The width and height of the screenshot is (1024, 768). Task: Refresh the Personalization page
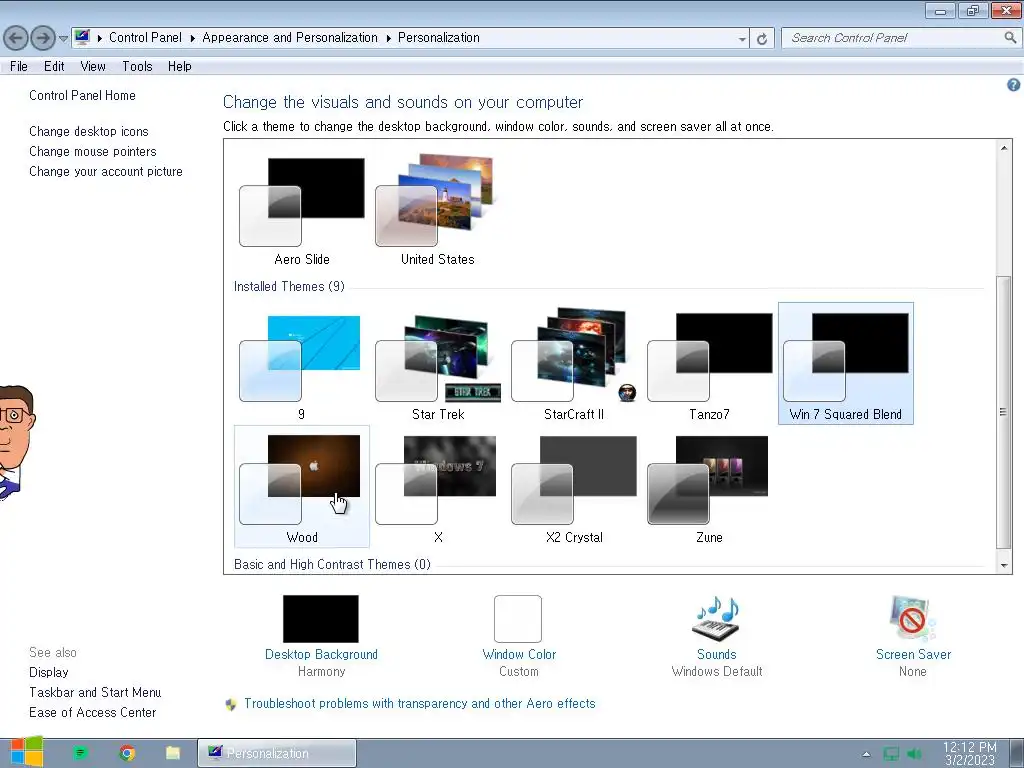pos(762,39)
